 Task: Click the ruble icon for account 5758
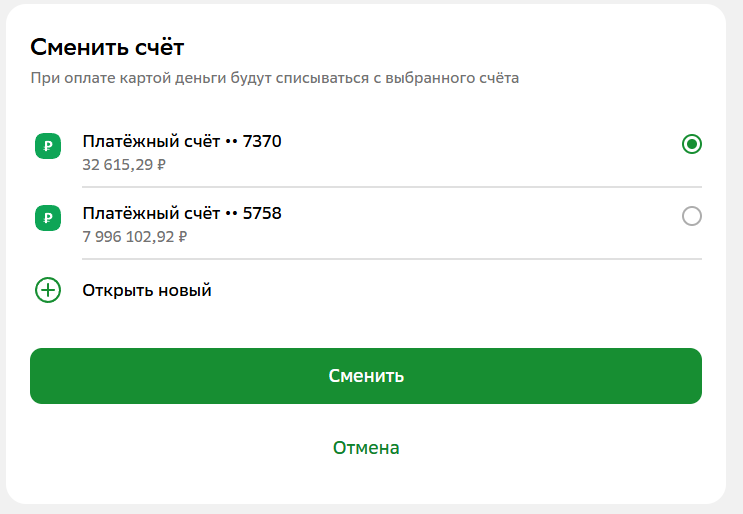(x=48, y=218)
